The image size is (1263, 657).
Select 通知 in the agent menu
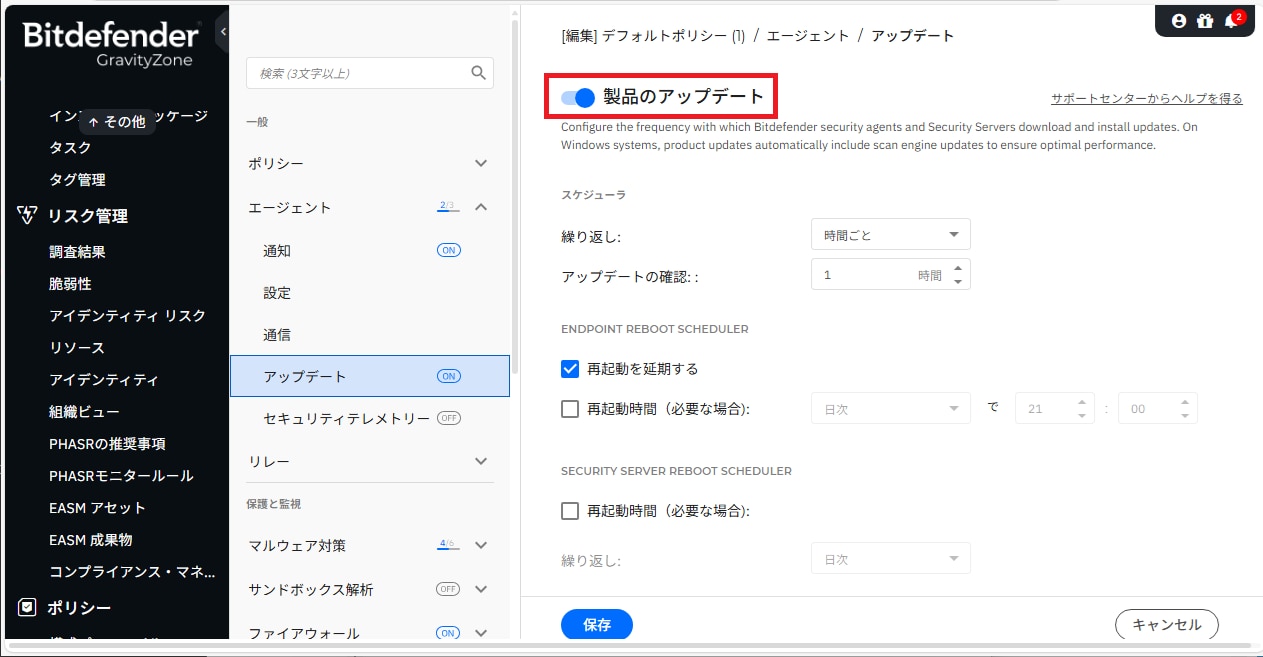tap(277, 251)
